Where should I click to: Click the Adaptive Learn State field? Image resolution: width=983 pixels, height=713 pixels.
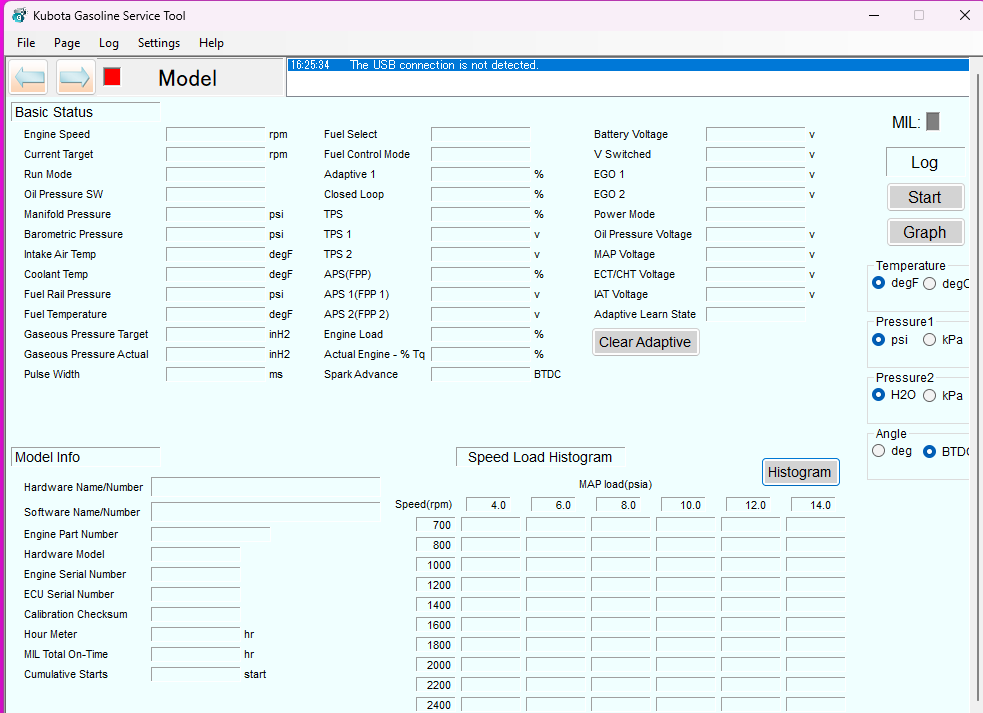tap(755, 314)
